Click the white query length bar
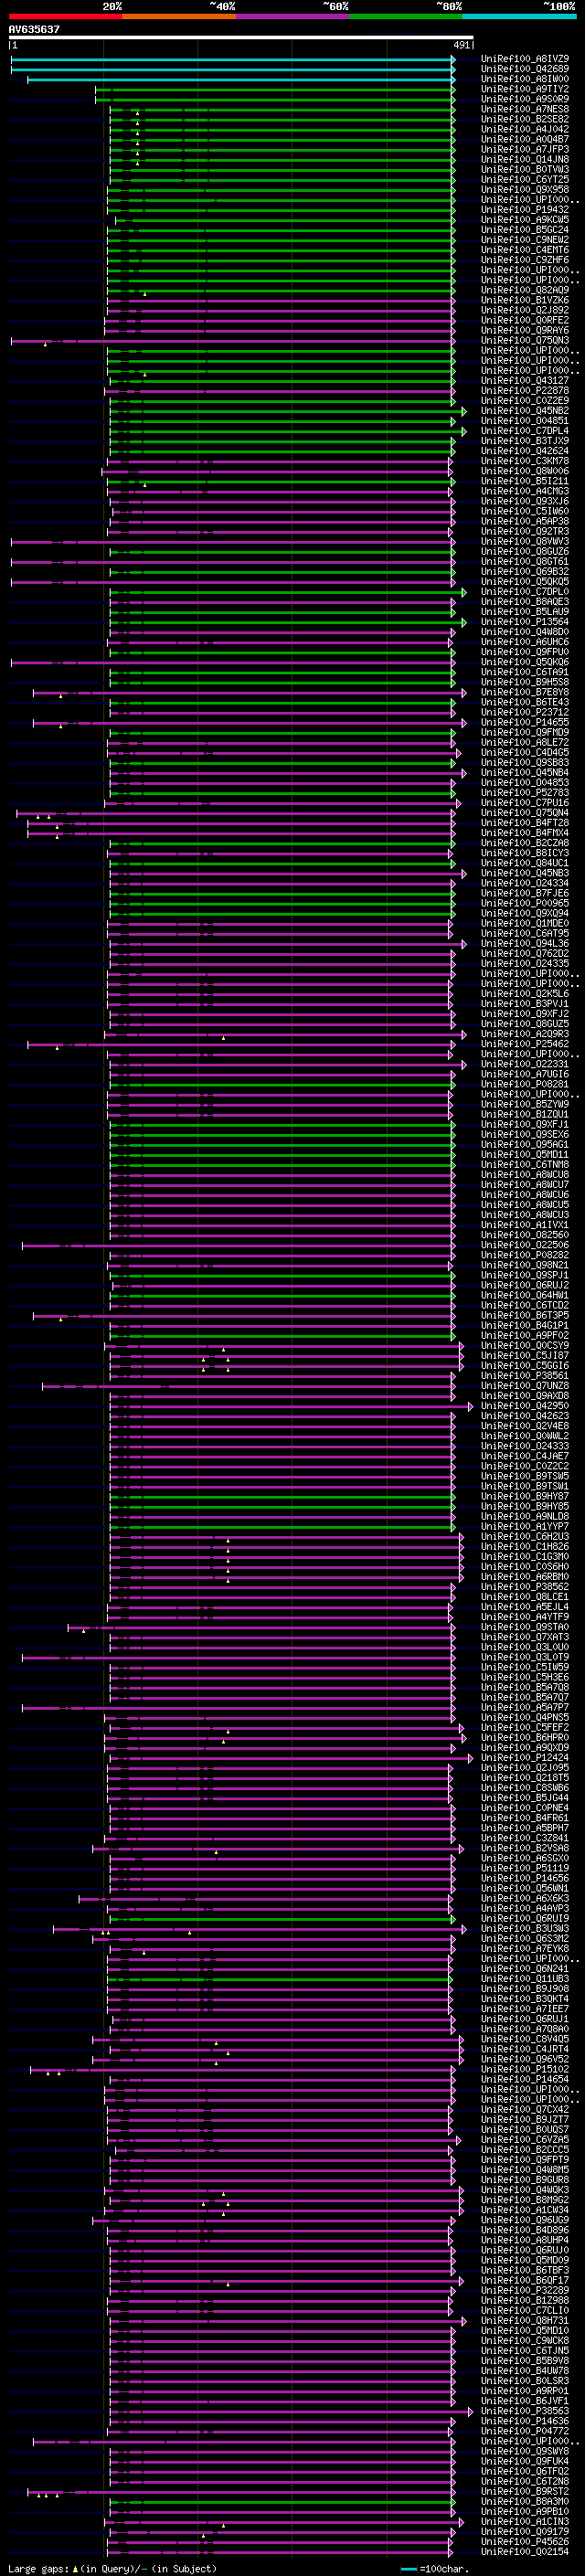 (x=241, y=37)
